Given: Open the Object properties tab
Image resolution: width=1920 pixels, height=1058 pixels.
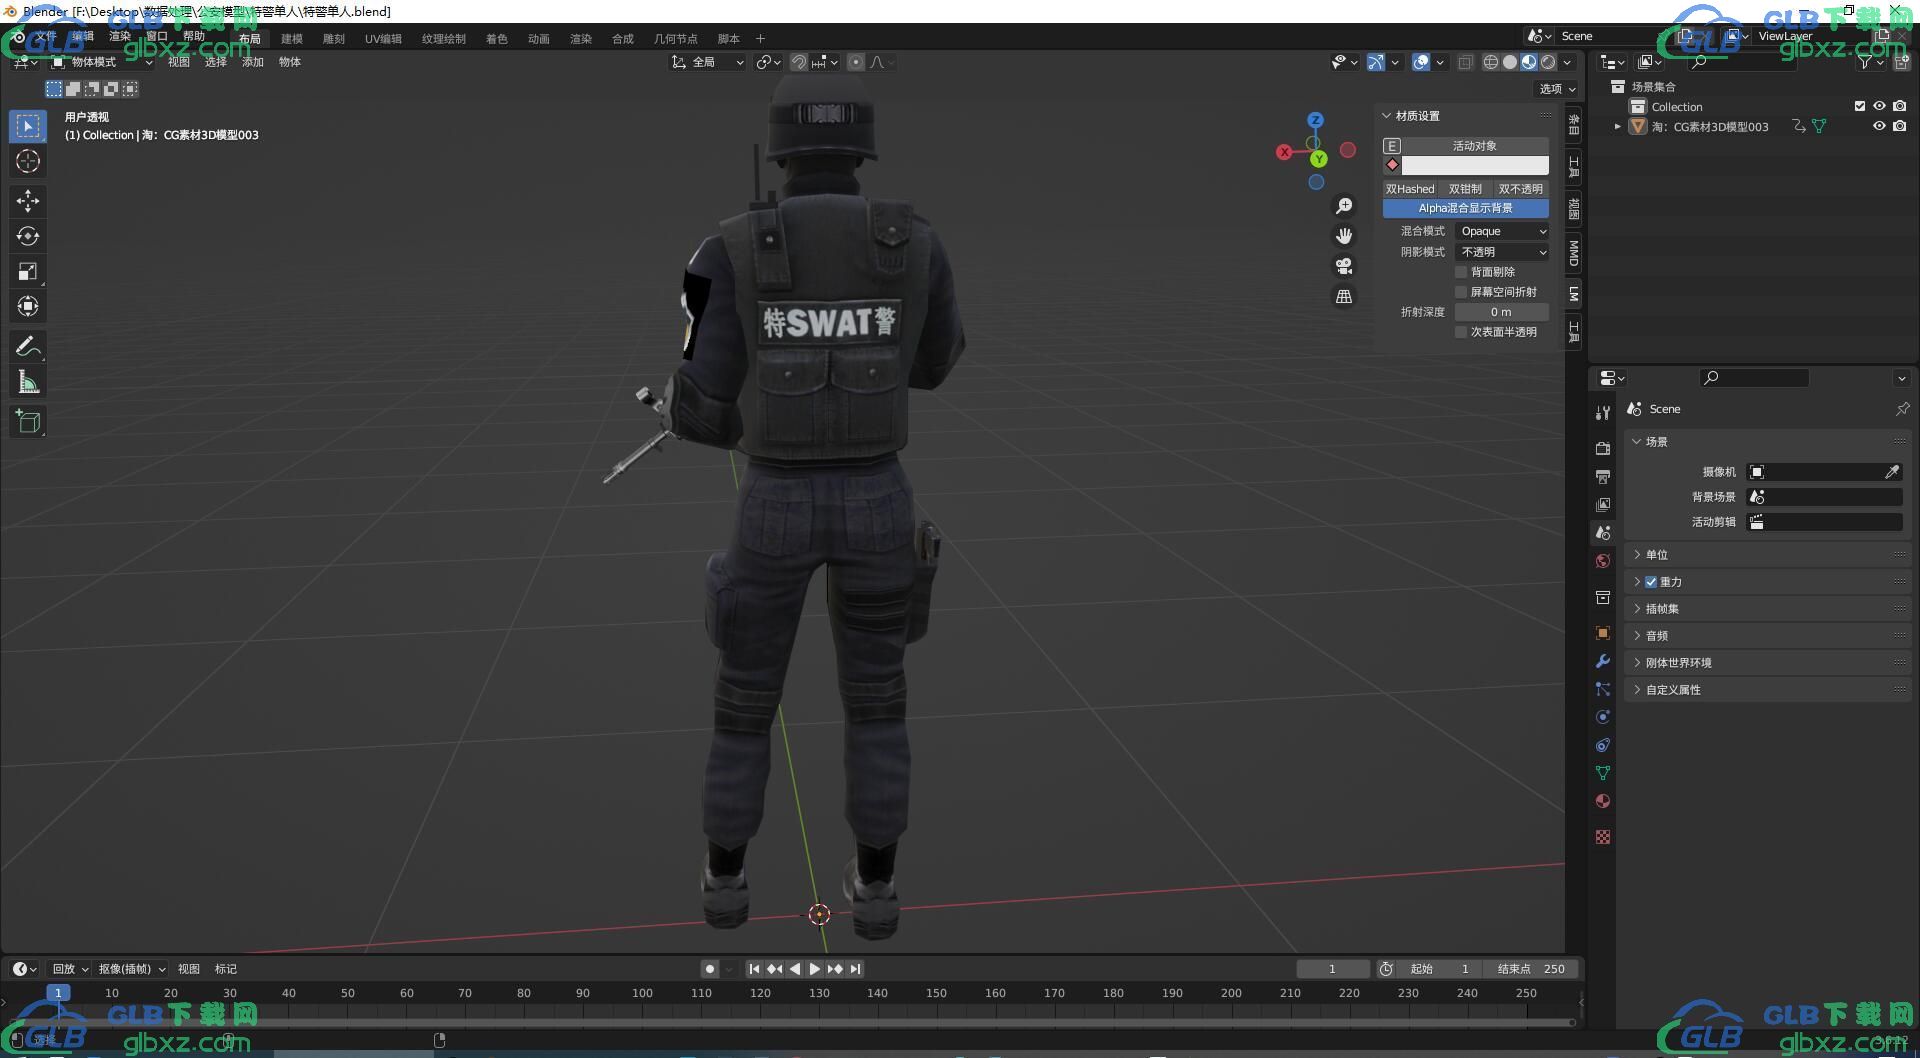Looking at the screenshot, I should pos(1603,633).
